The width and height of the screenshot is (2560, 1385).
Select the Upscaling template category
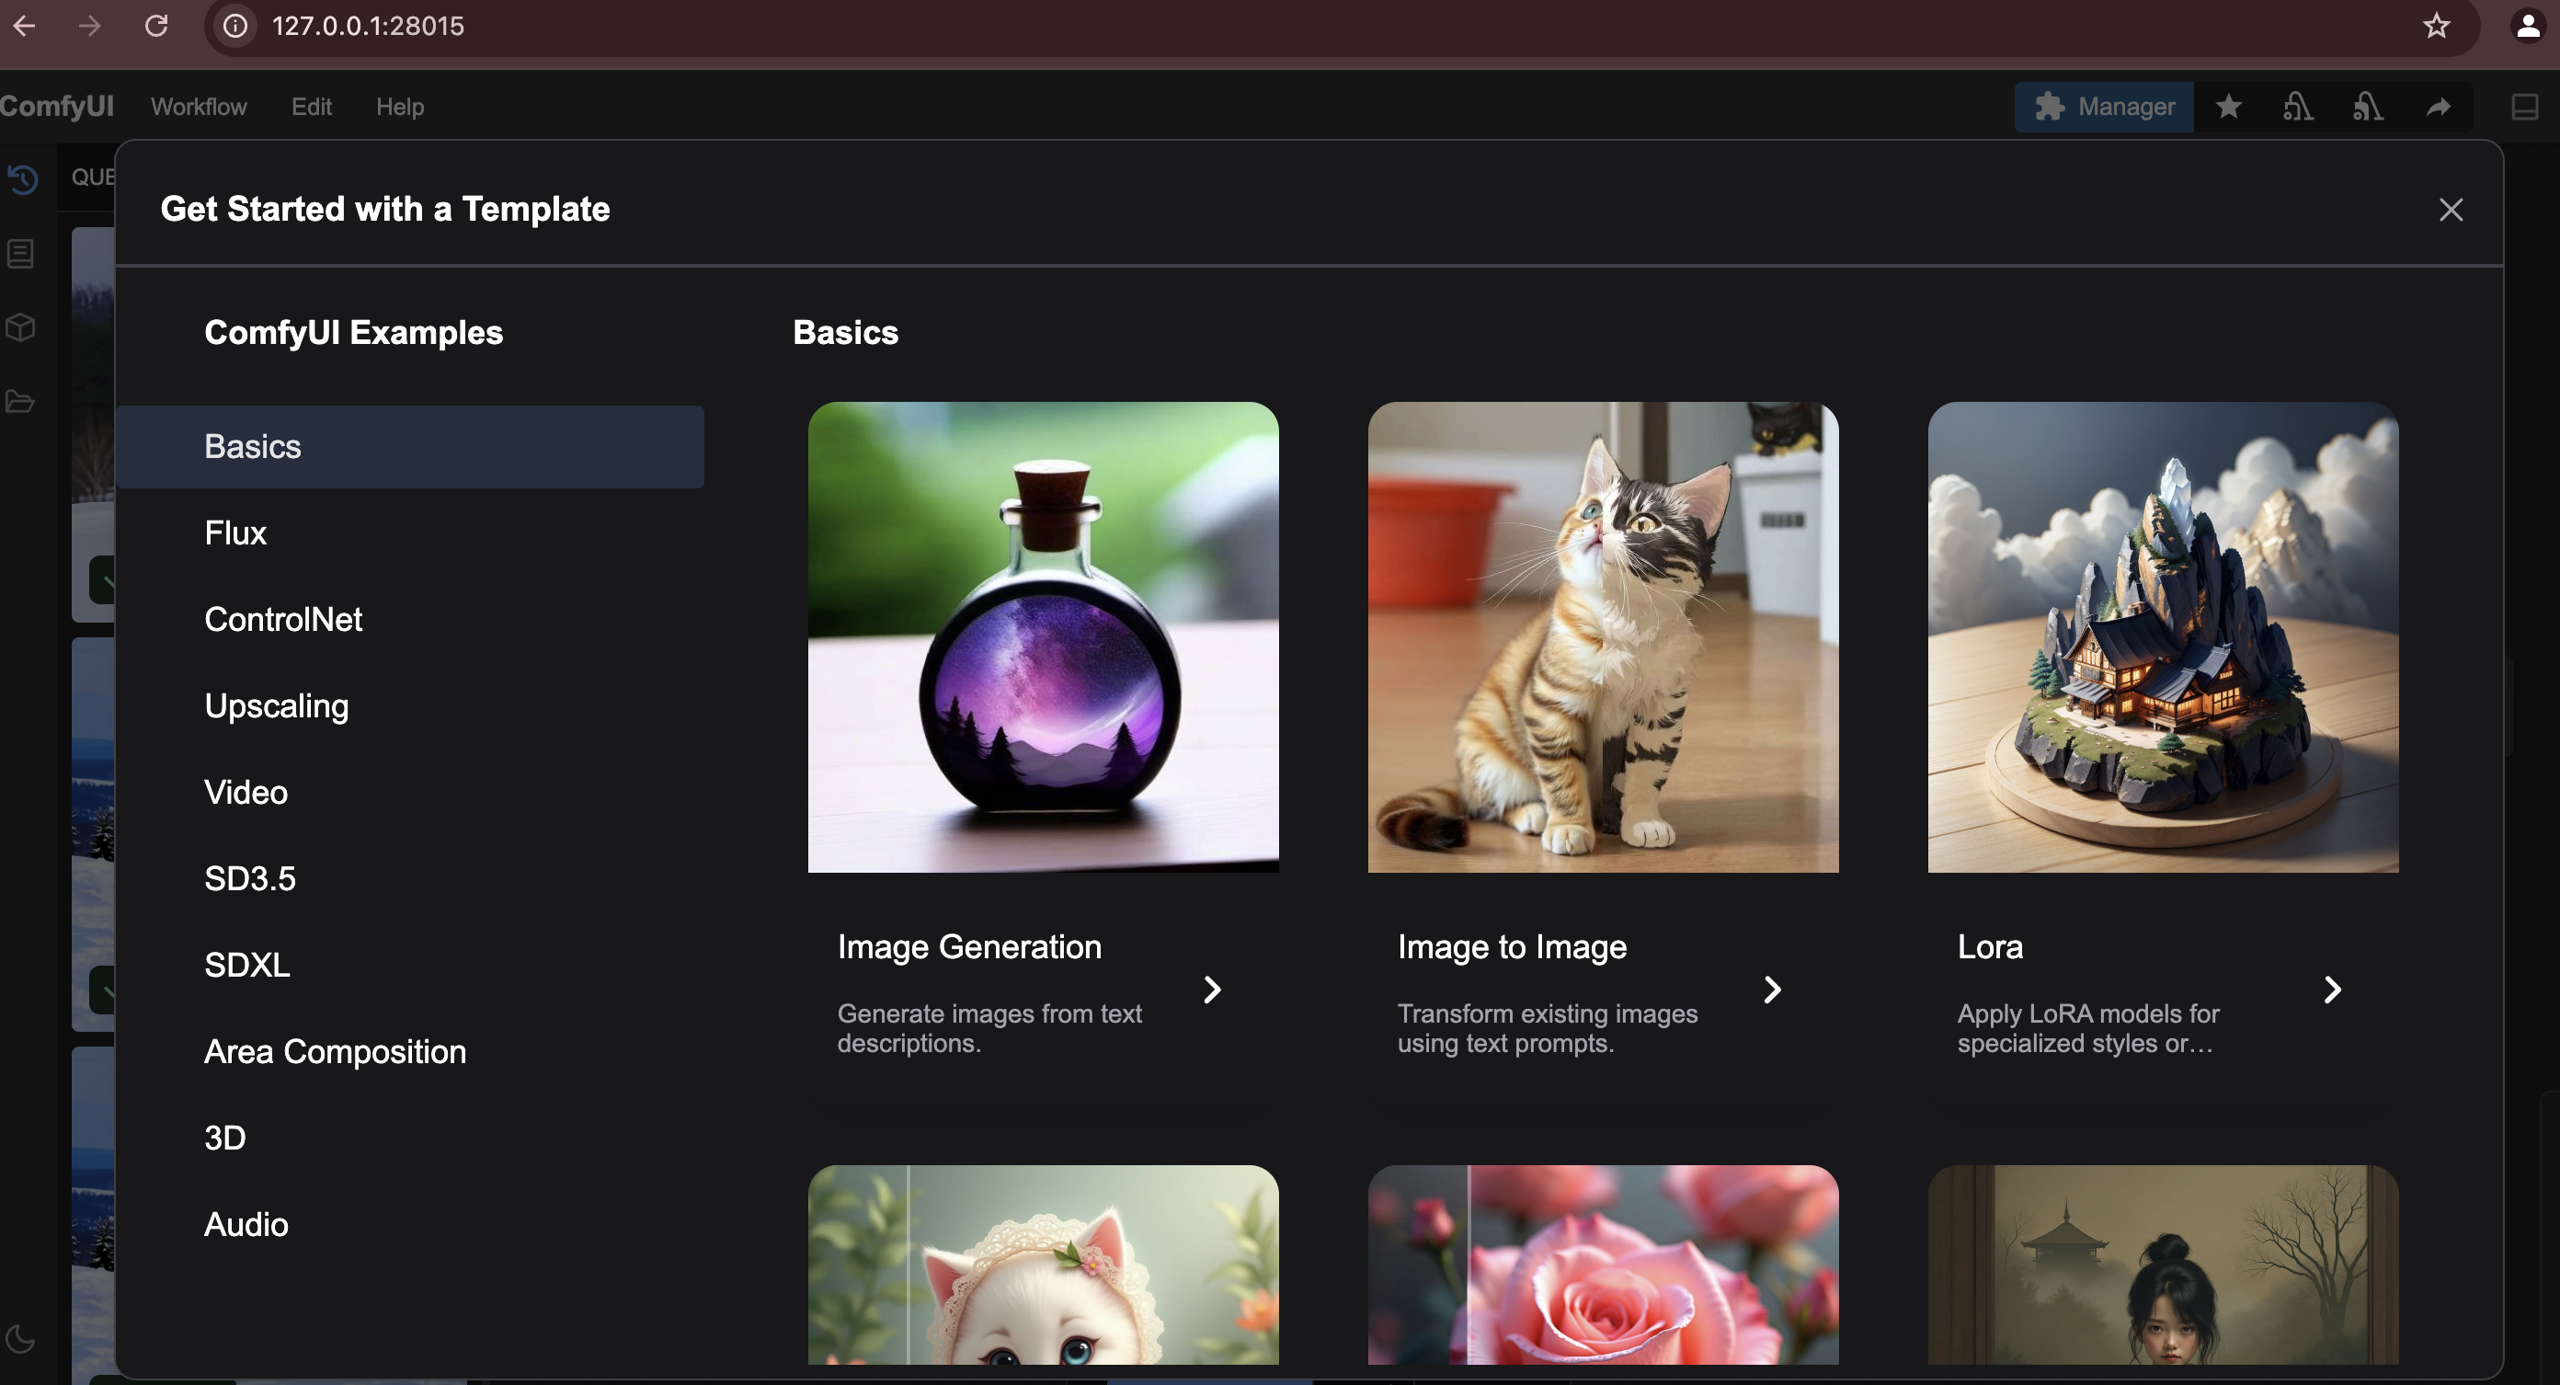(x=410, y=706)
